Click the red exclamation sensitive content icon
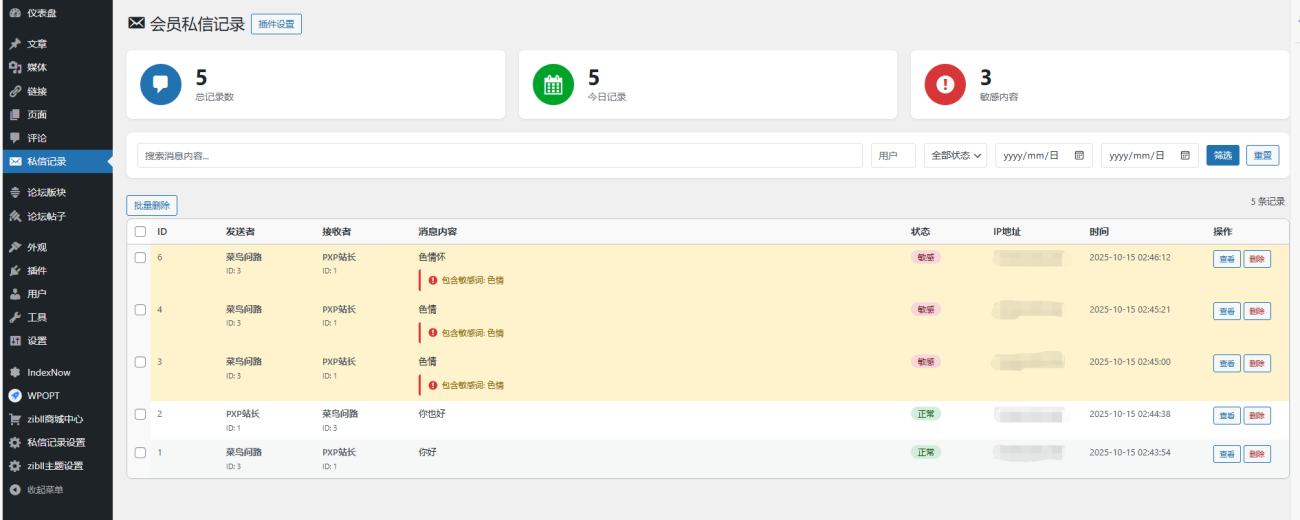The height and width of the screenshot is (520, 1300). (945, 84)
